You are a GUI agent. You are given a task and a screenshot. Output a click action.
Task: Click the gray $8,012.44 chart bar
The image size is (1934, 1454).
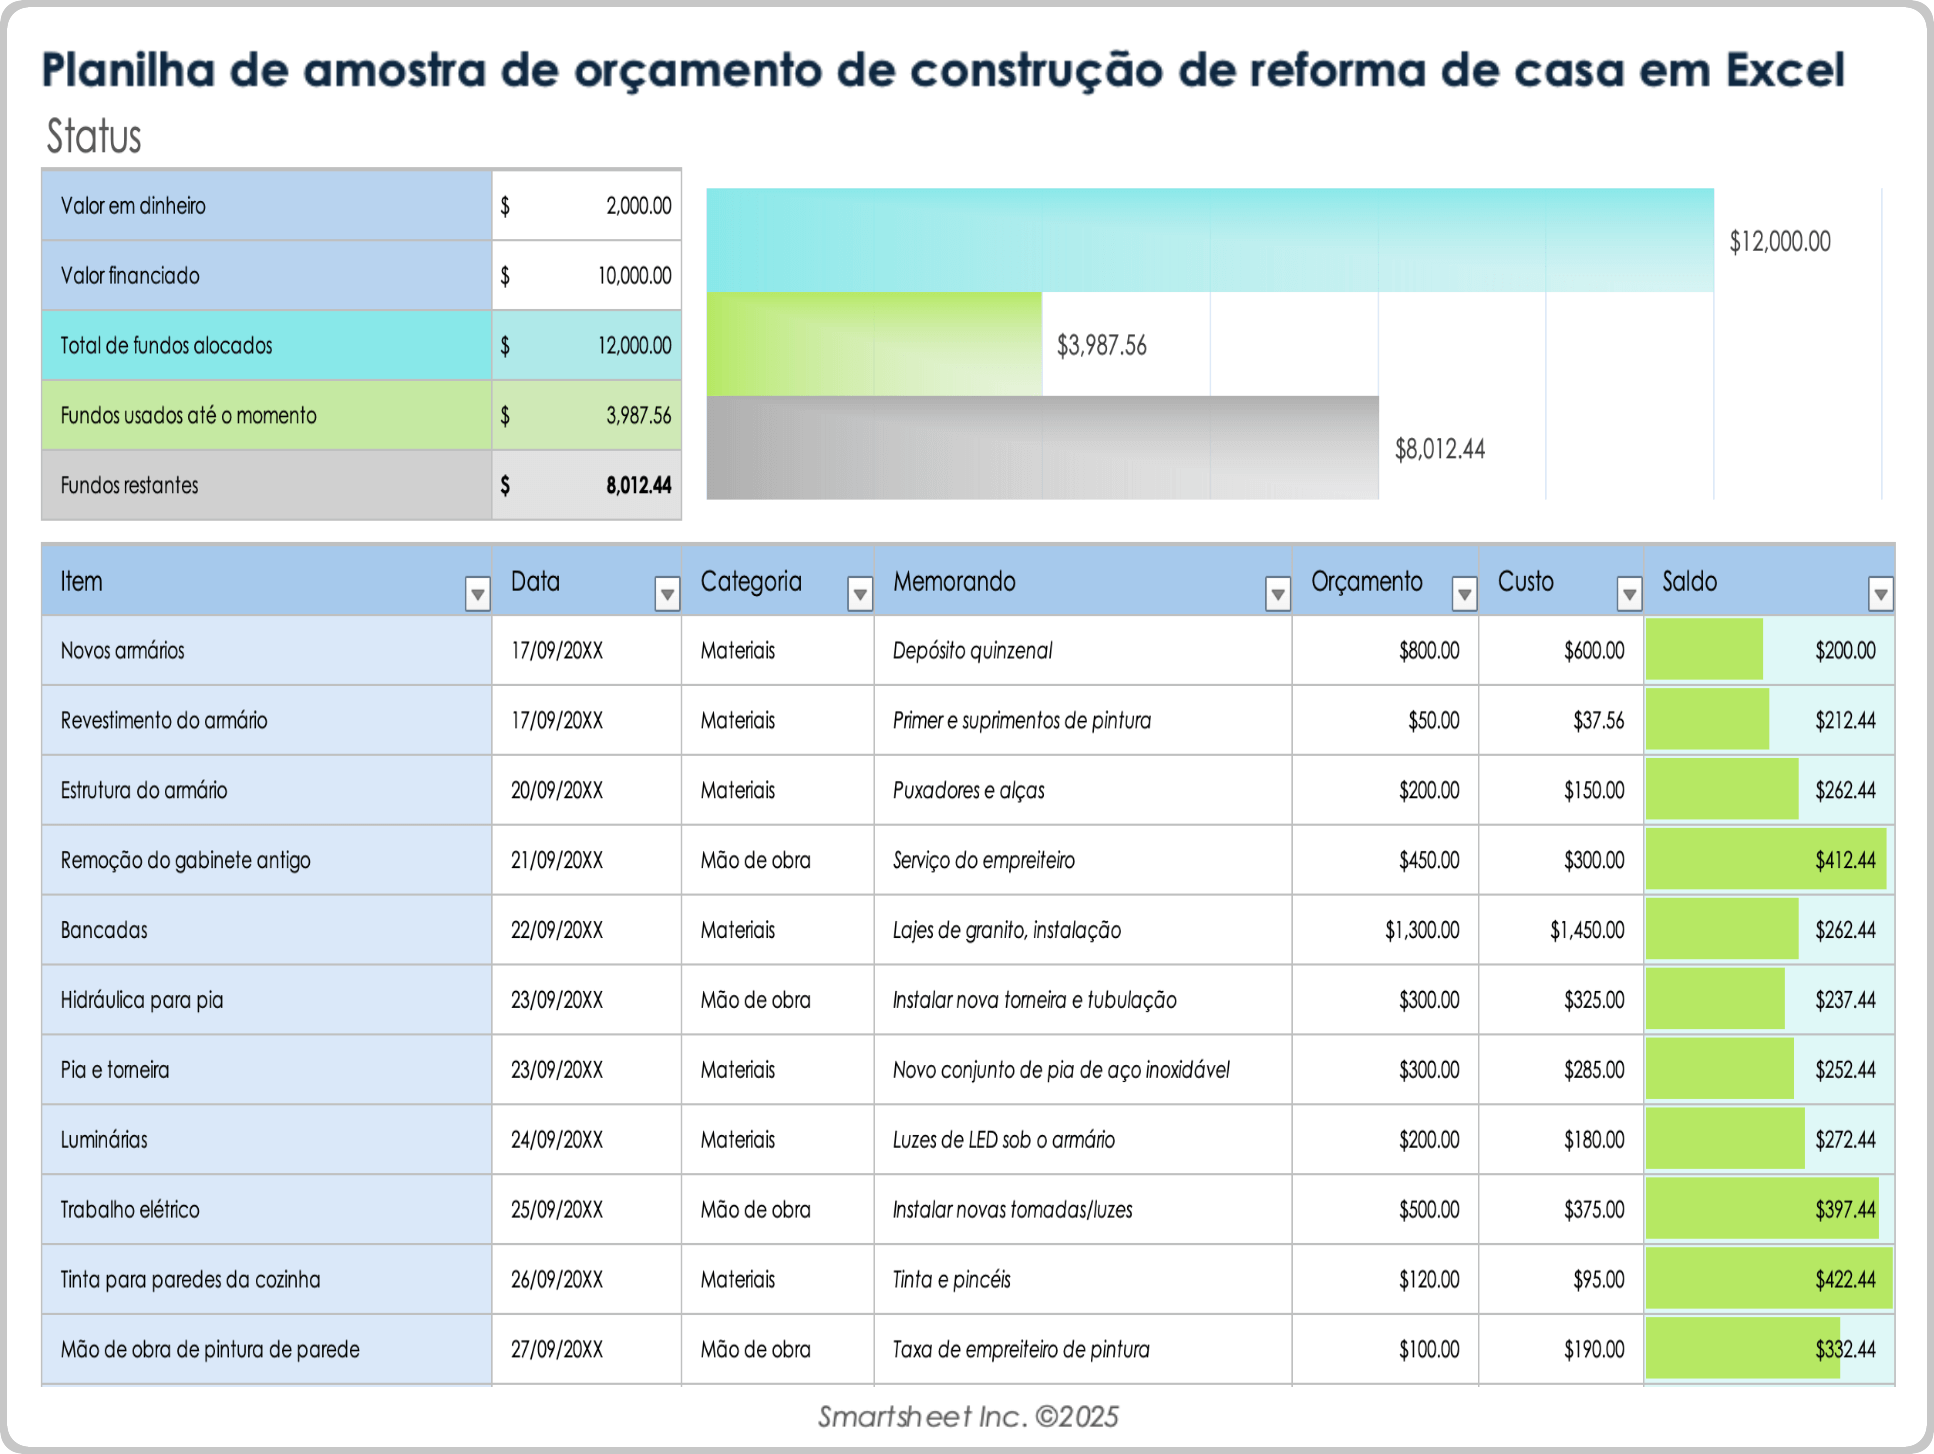pyautogui.click(x=1042, y=448)
